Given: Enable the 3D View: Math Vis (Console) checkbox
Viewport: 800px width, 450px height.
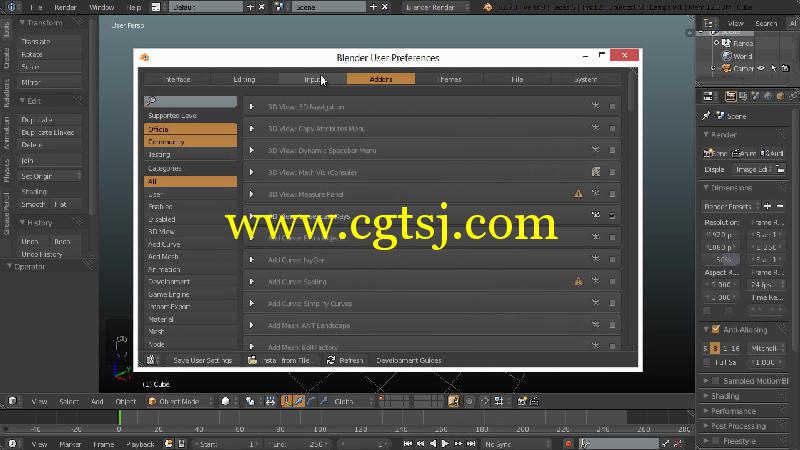Looking at the screenshot, I should 612,172.
